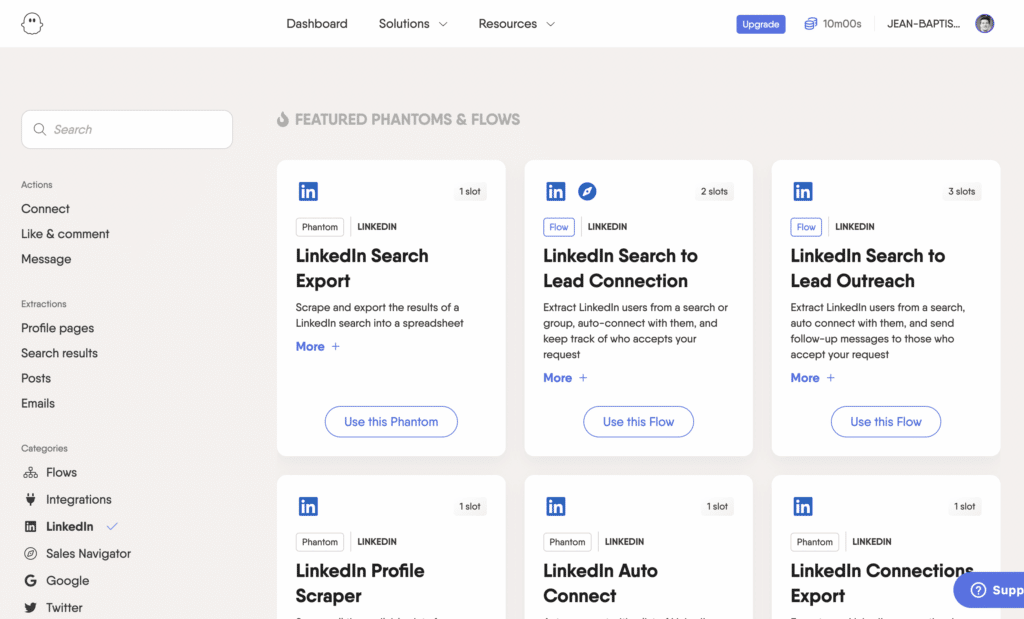Click into the Search input field
This screenshot has height=619, width=1024.
click(127, 129)
